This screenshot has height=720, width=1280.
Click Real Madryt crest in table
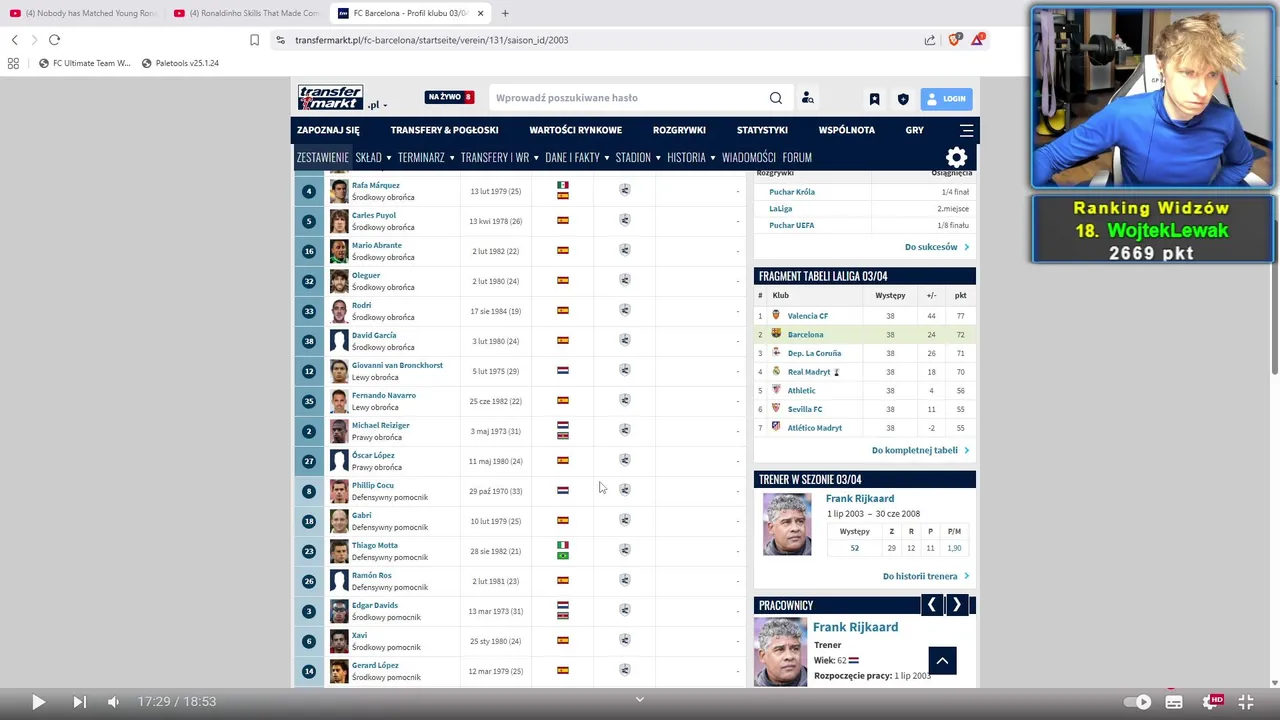click(x=776, y=371)
